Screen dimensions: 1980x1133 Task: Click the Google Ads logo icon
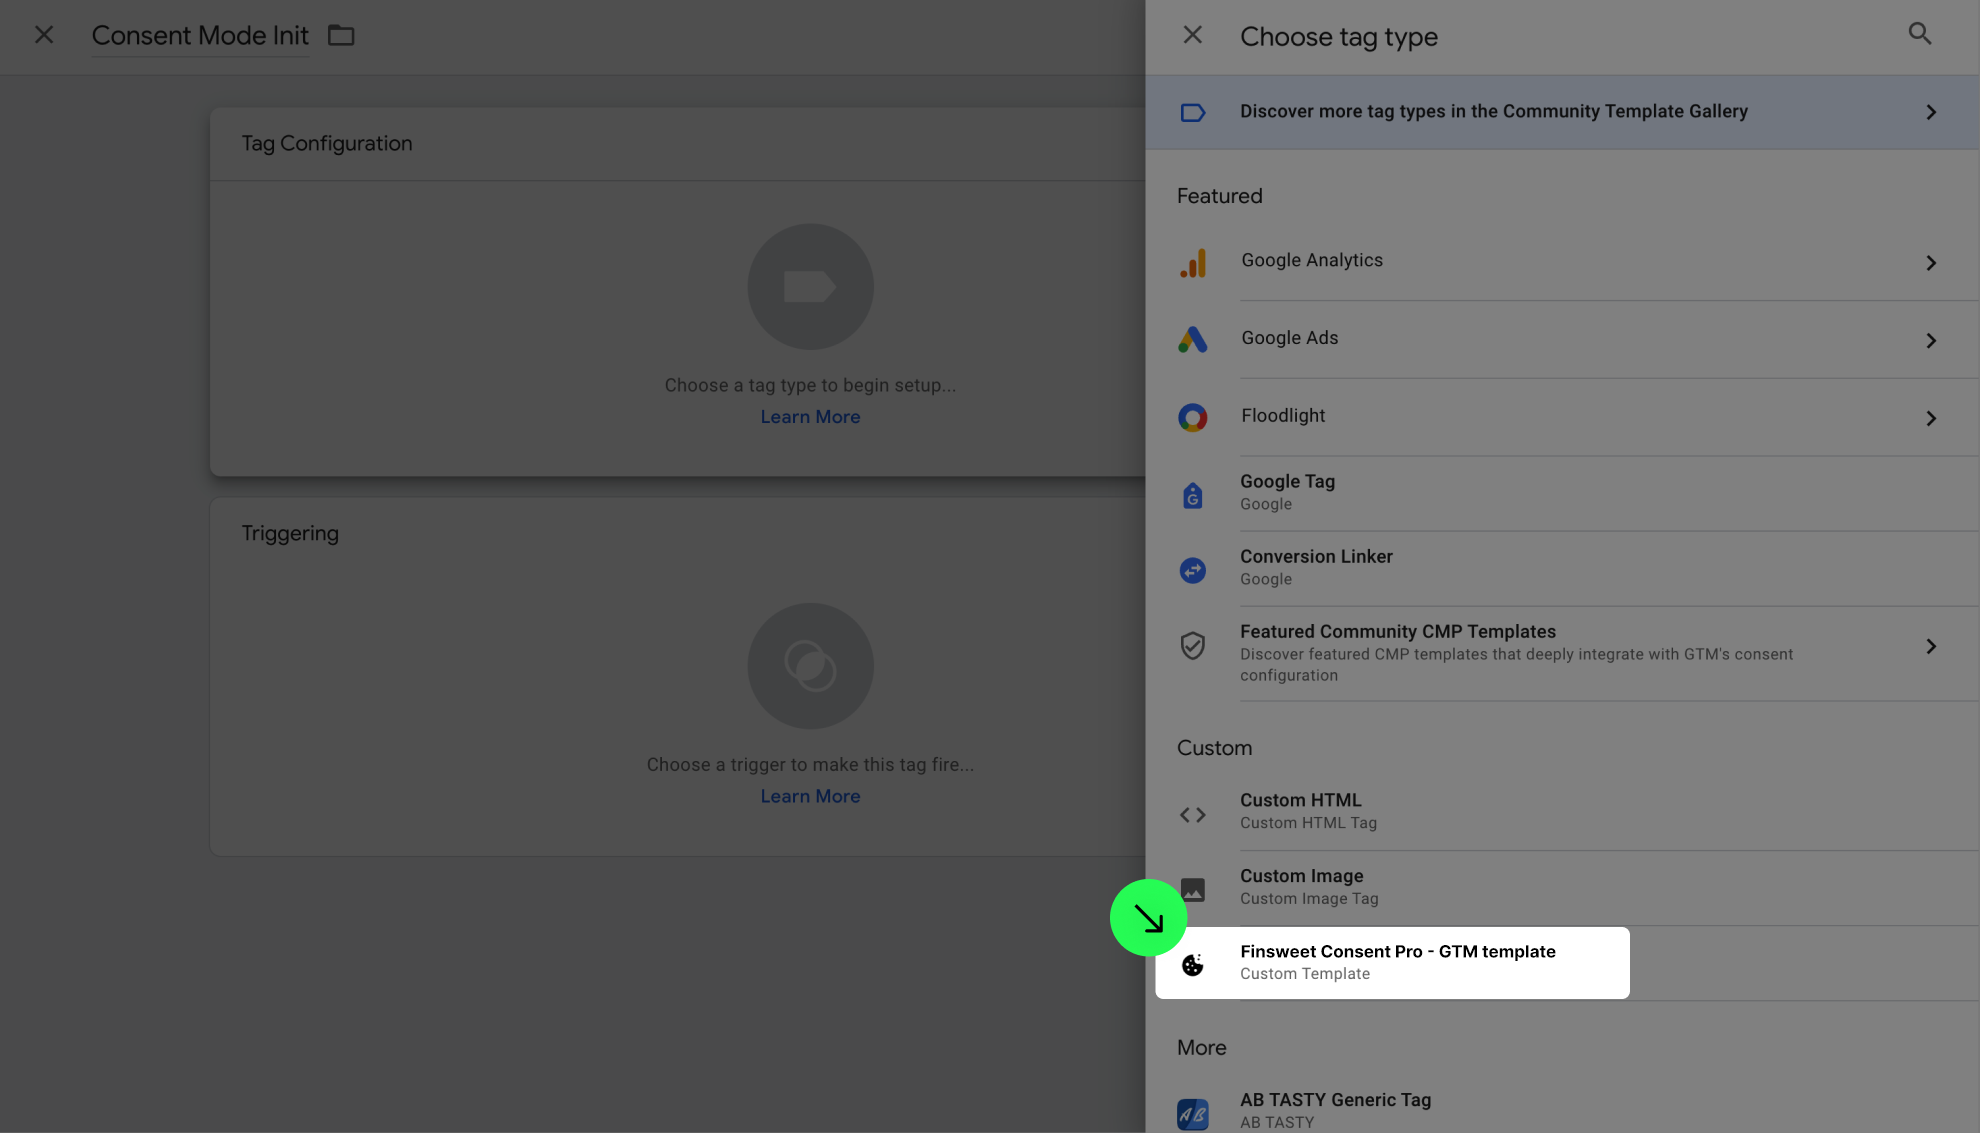[x=1192, y=340]
